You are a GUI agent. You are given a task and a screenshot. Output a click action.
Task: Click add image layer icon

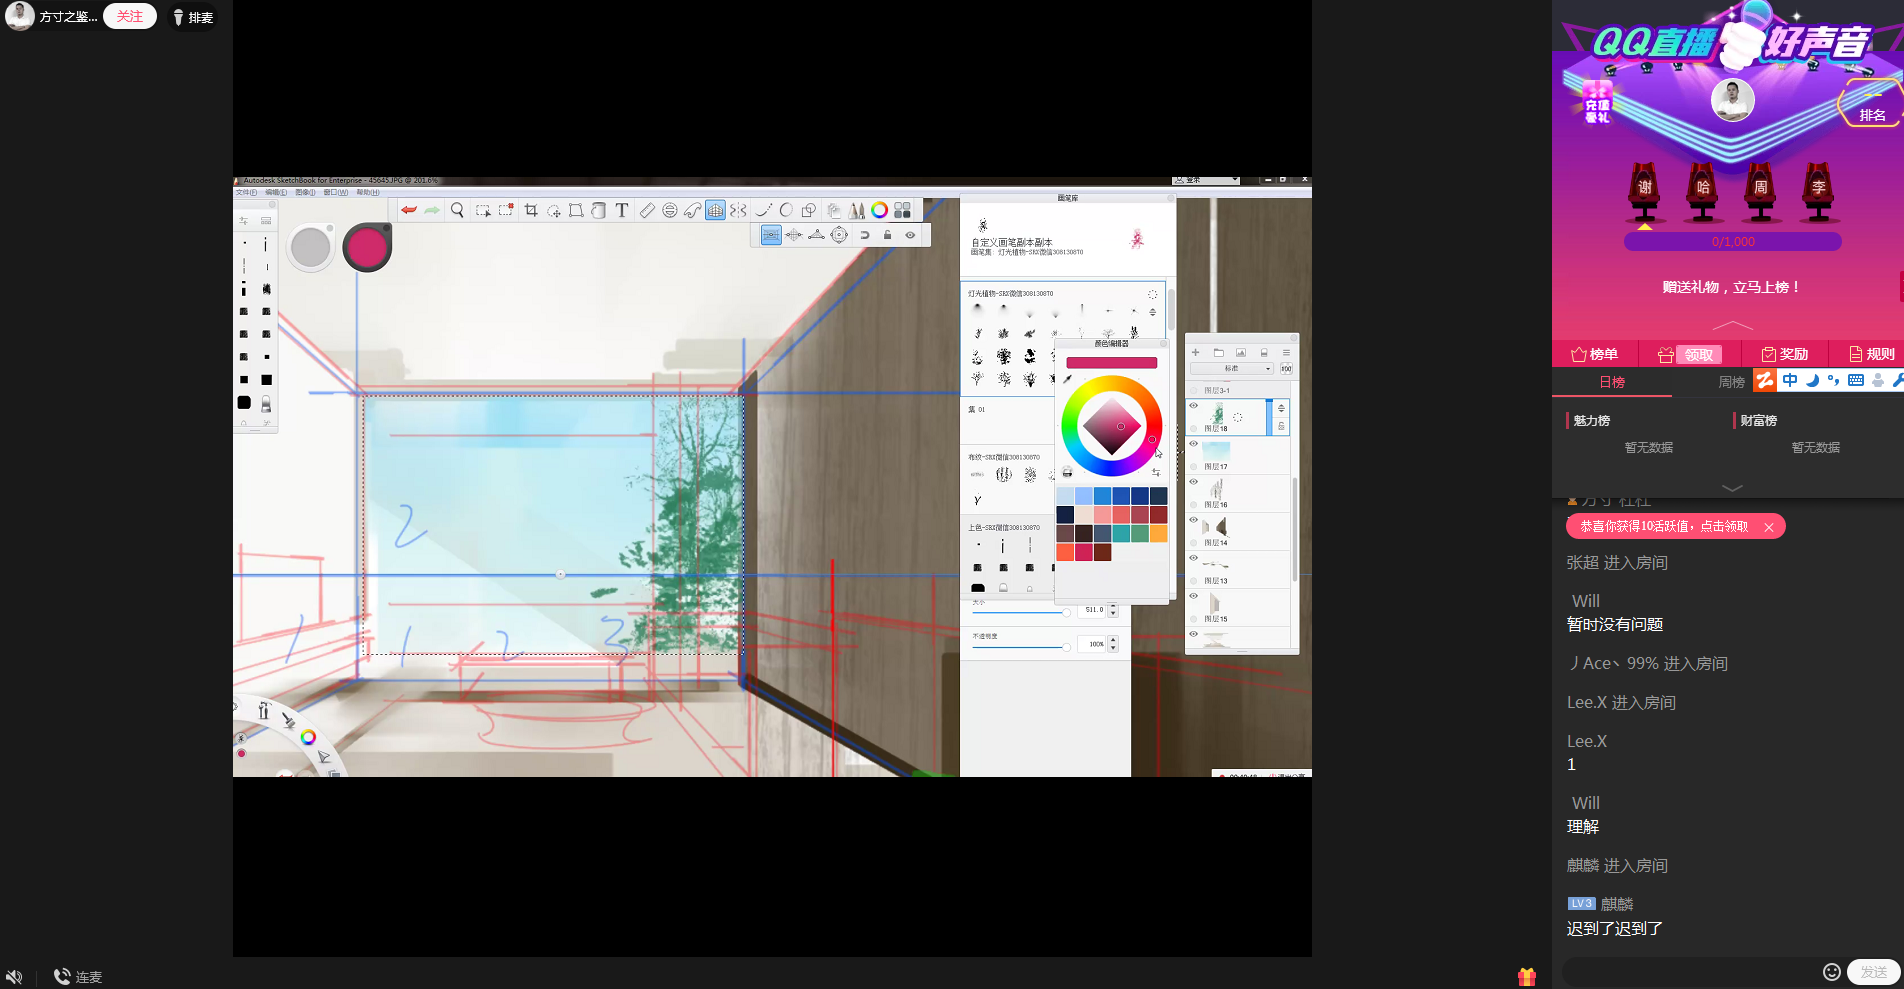(x=1241, y=353)
